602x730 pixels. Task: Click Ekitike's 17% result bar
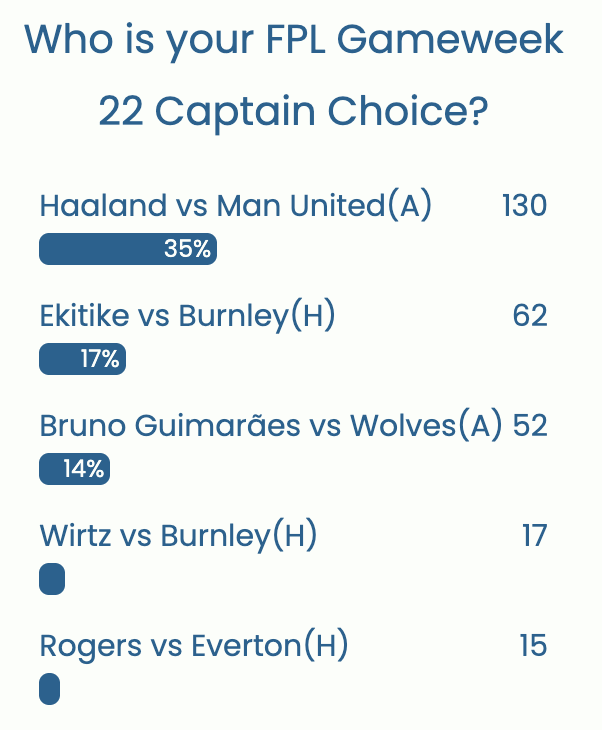[82, 359]
